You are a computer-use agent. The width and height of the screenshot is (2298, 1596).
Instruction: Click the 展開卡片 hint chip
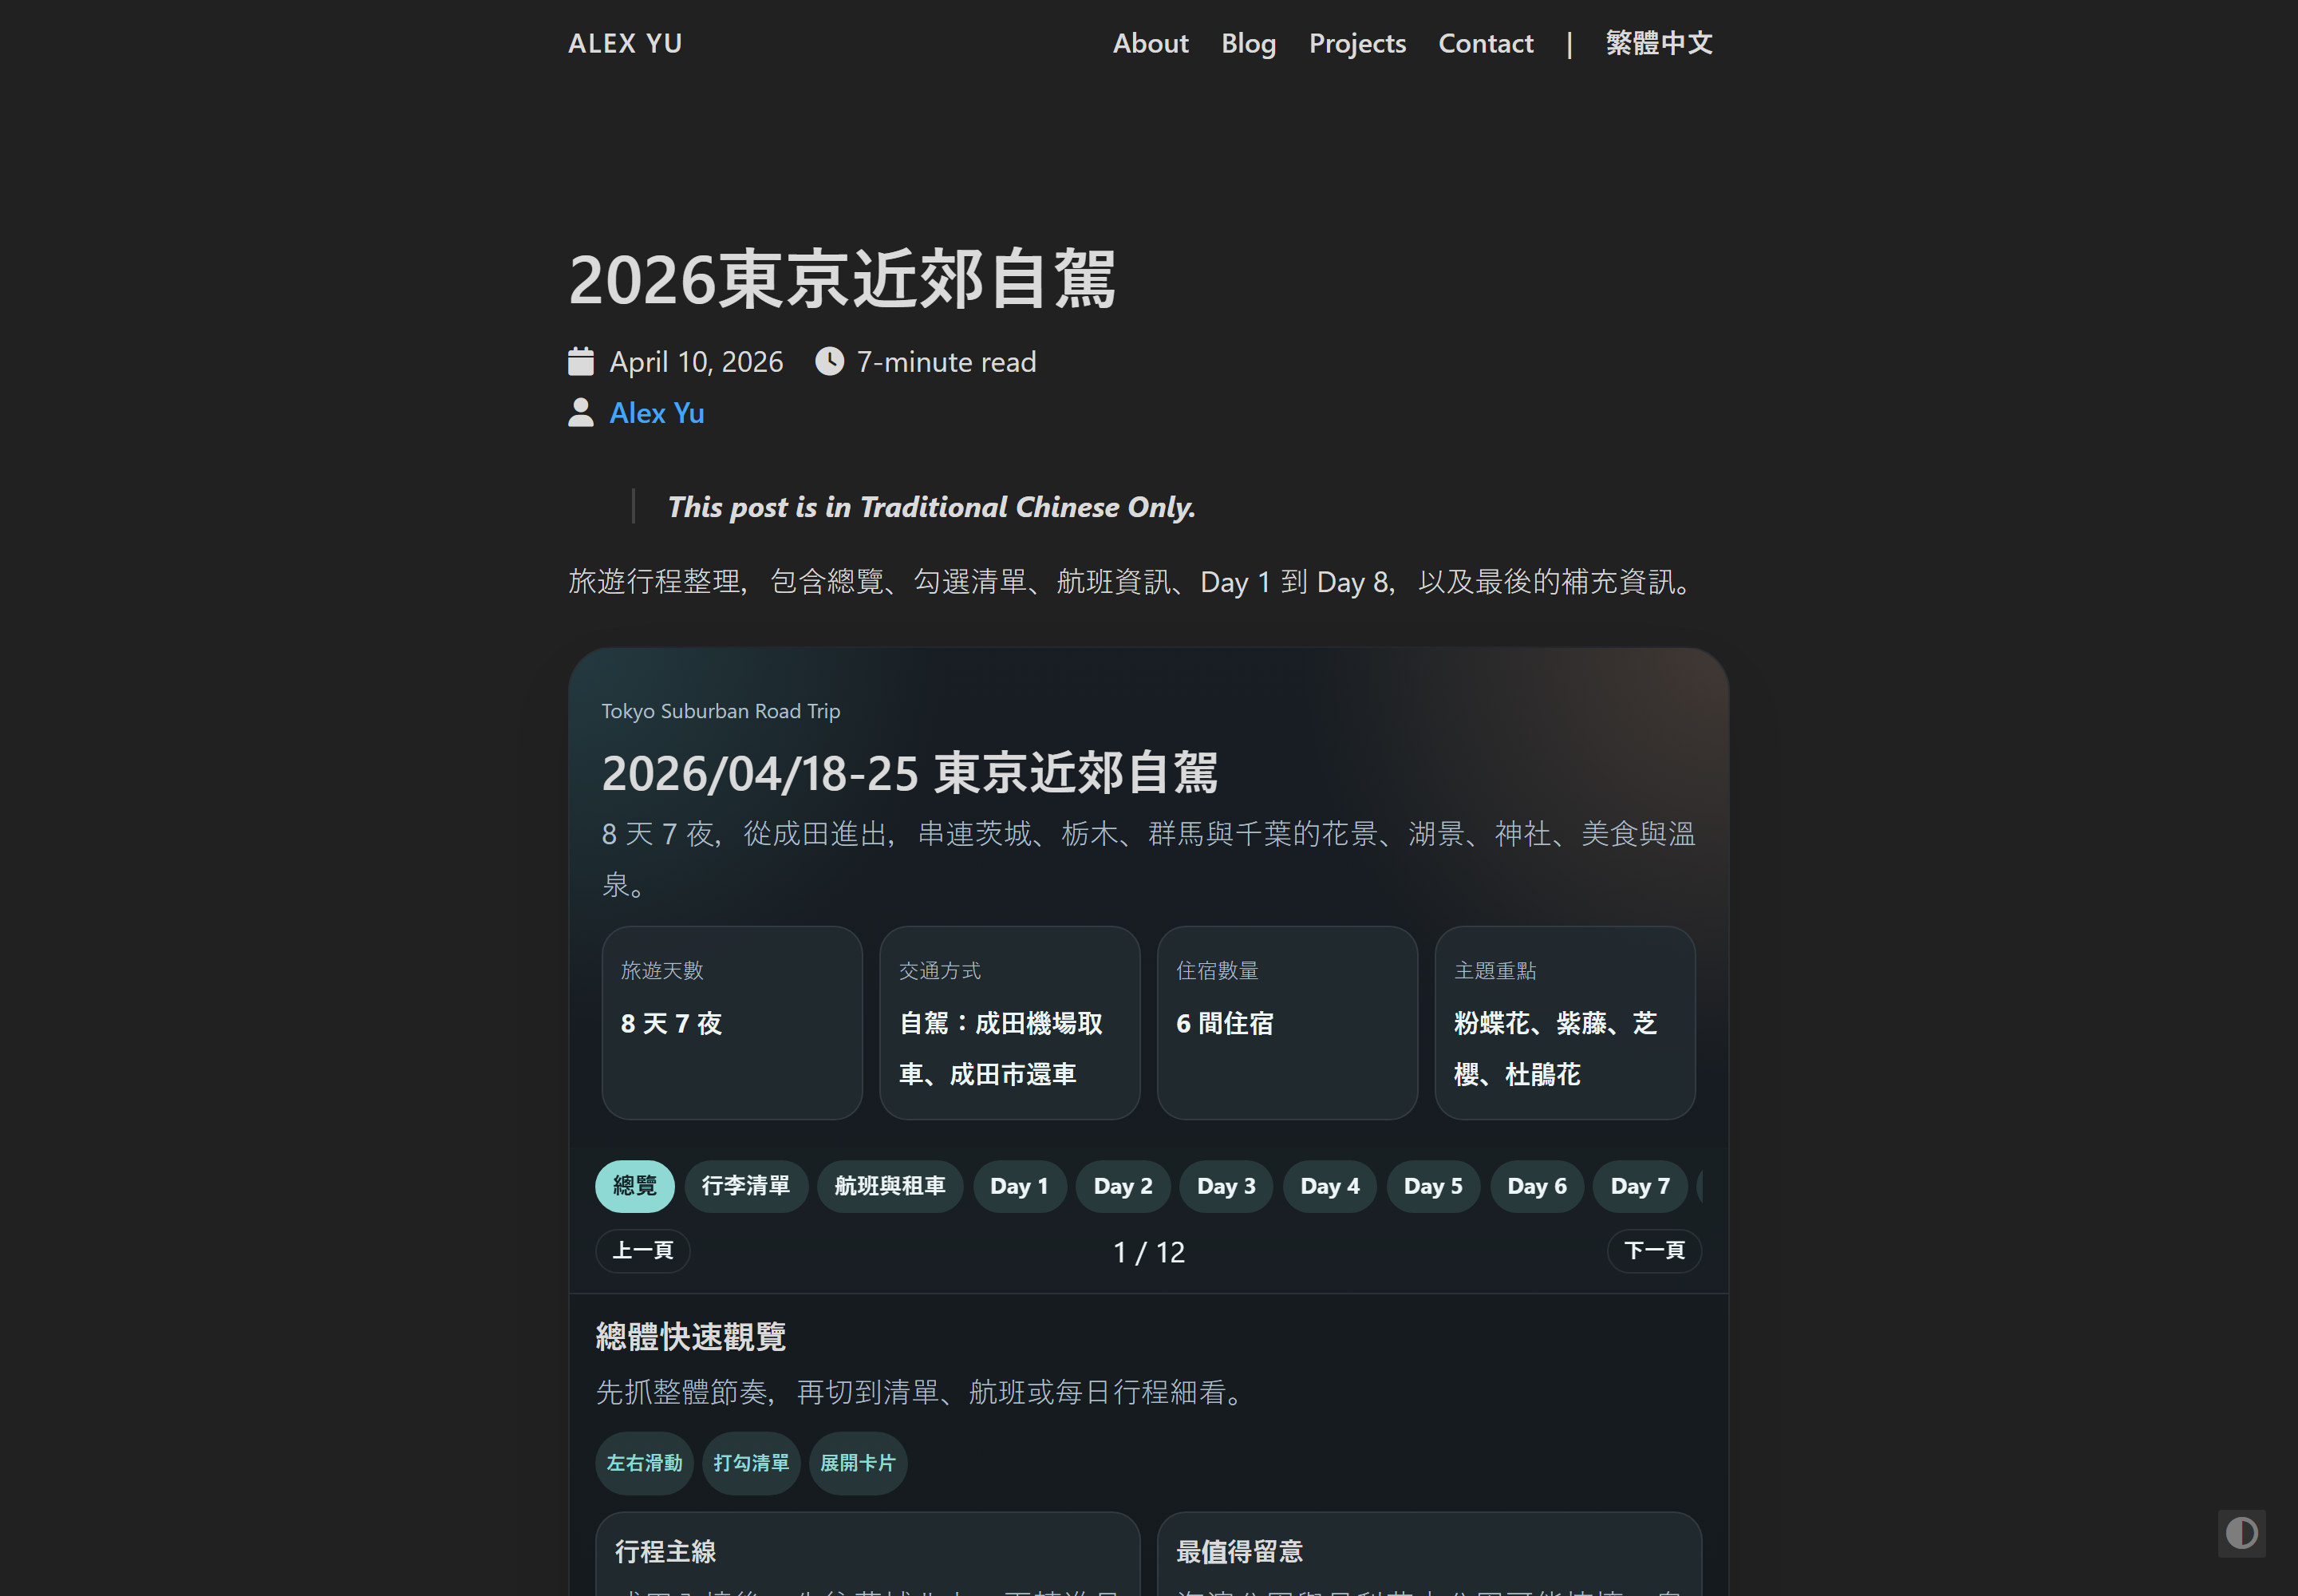click(x=858, y=1463)
